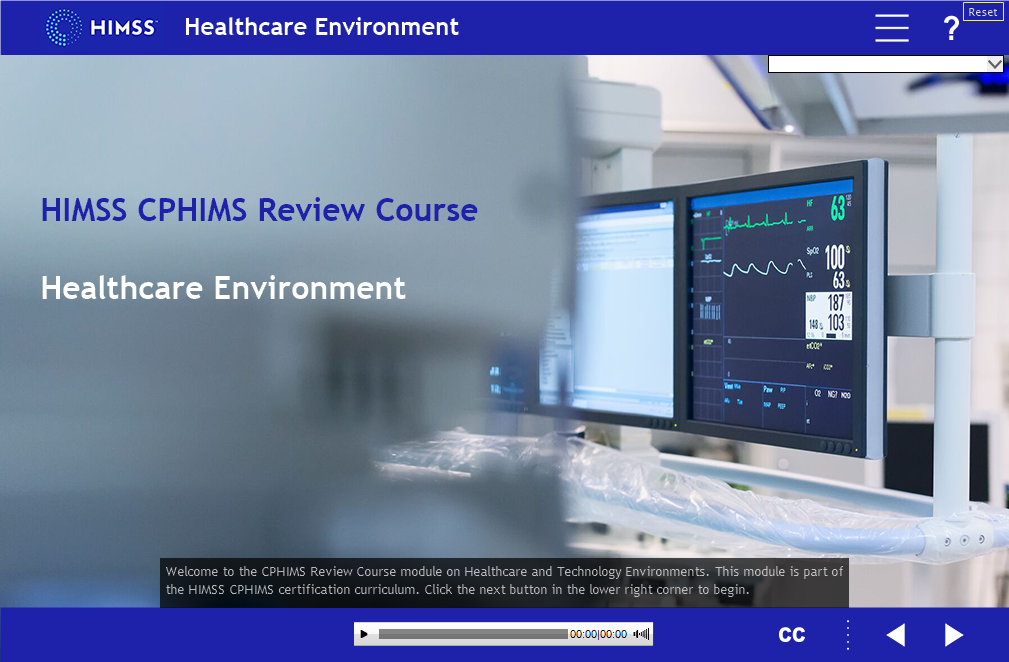Advance to the next slide

pos(954,635)
